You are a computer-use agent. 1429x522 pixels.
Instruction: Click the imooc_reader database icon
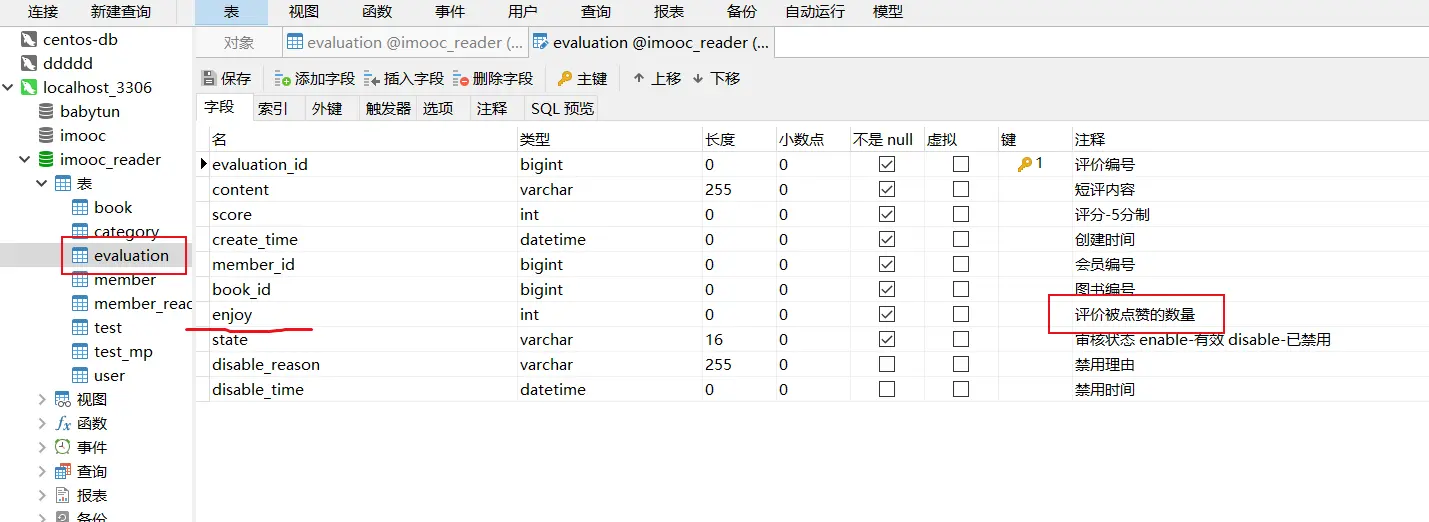click(x=46, y=159)
